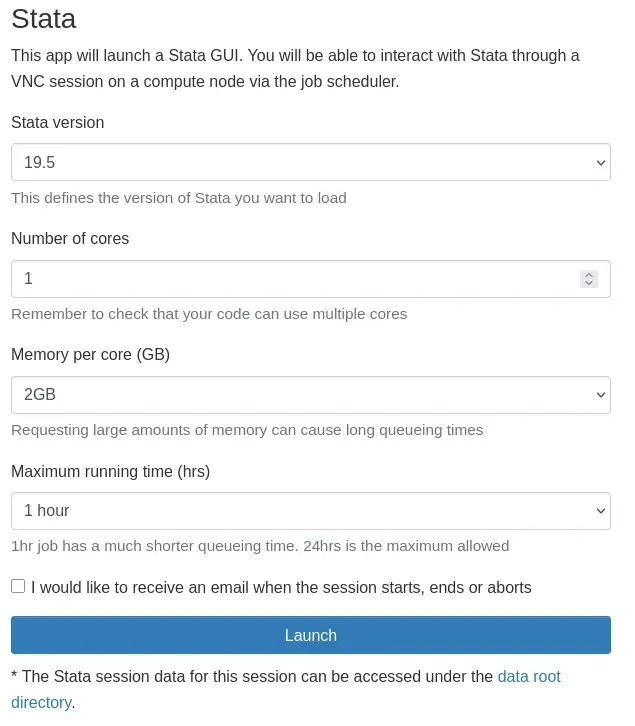Click the Stata page heading
This screenshot has width=635, height=726.
43,18
